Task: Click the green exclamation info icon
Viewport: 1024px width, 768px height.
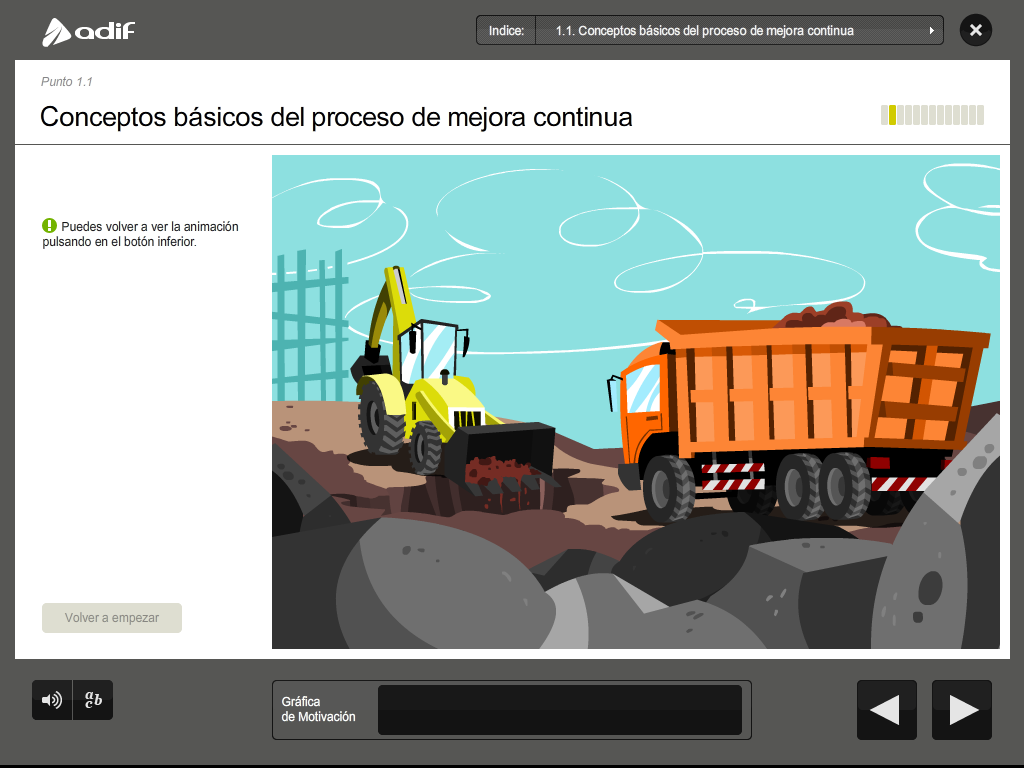Action: tap(49, 226)
